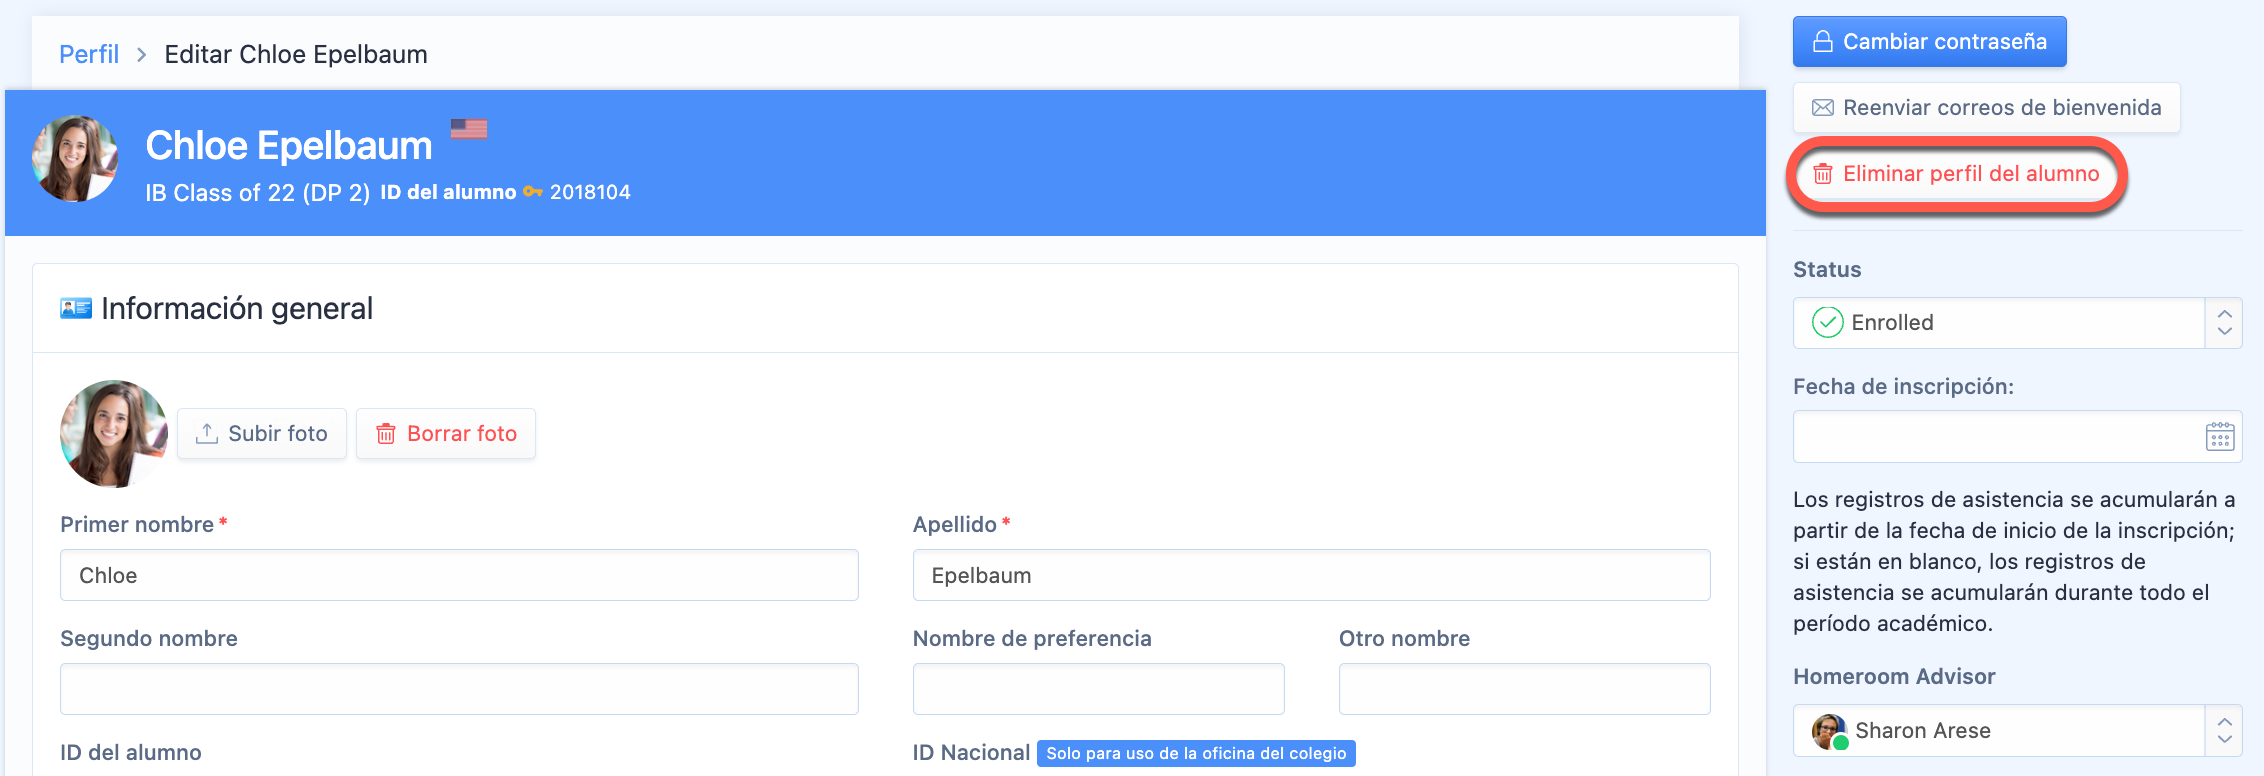Click the envelope icon for welcome emails
Screen dimensions: 2264x776
[x=1822, y=108]
